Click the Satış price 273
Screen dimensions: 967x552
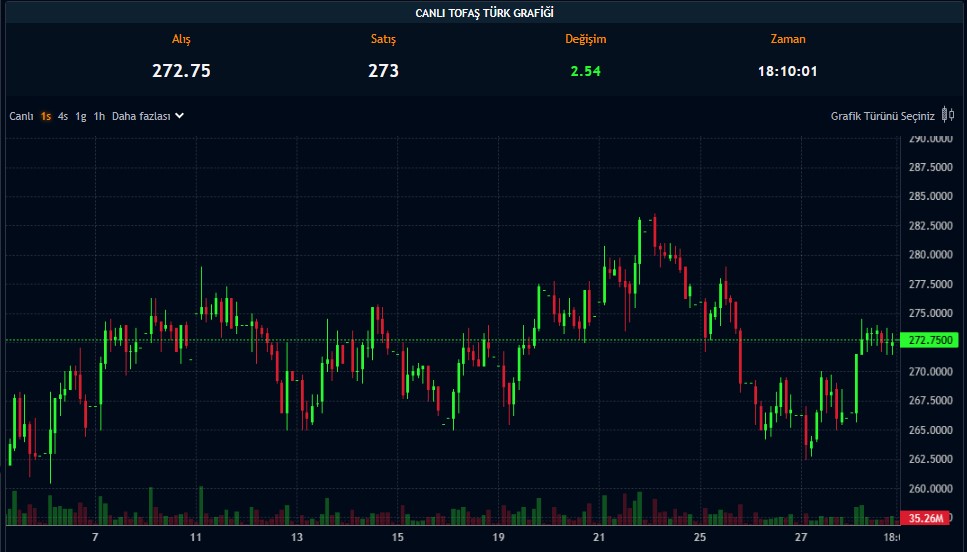383,71
